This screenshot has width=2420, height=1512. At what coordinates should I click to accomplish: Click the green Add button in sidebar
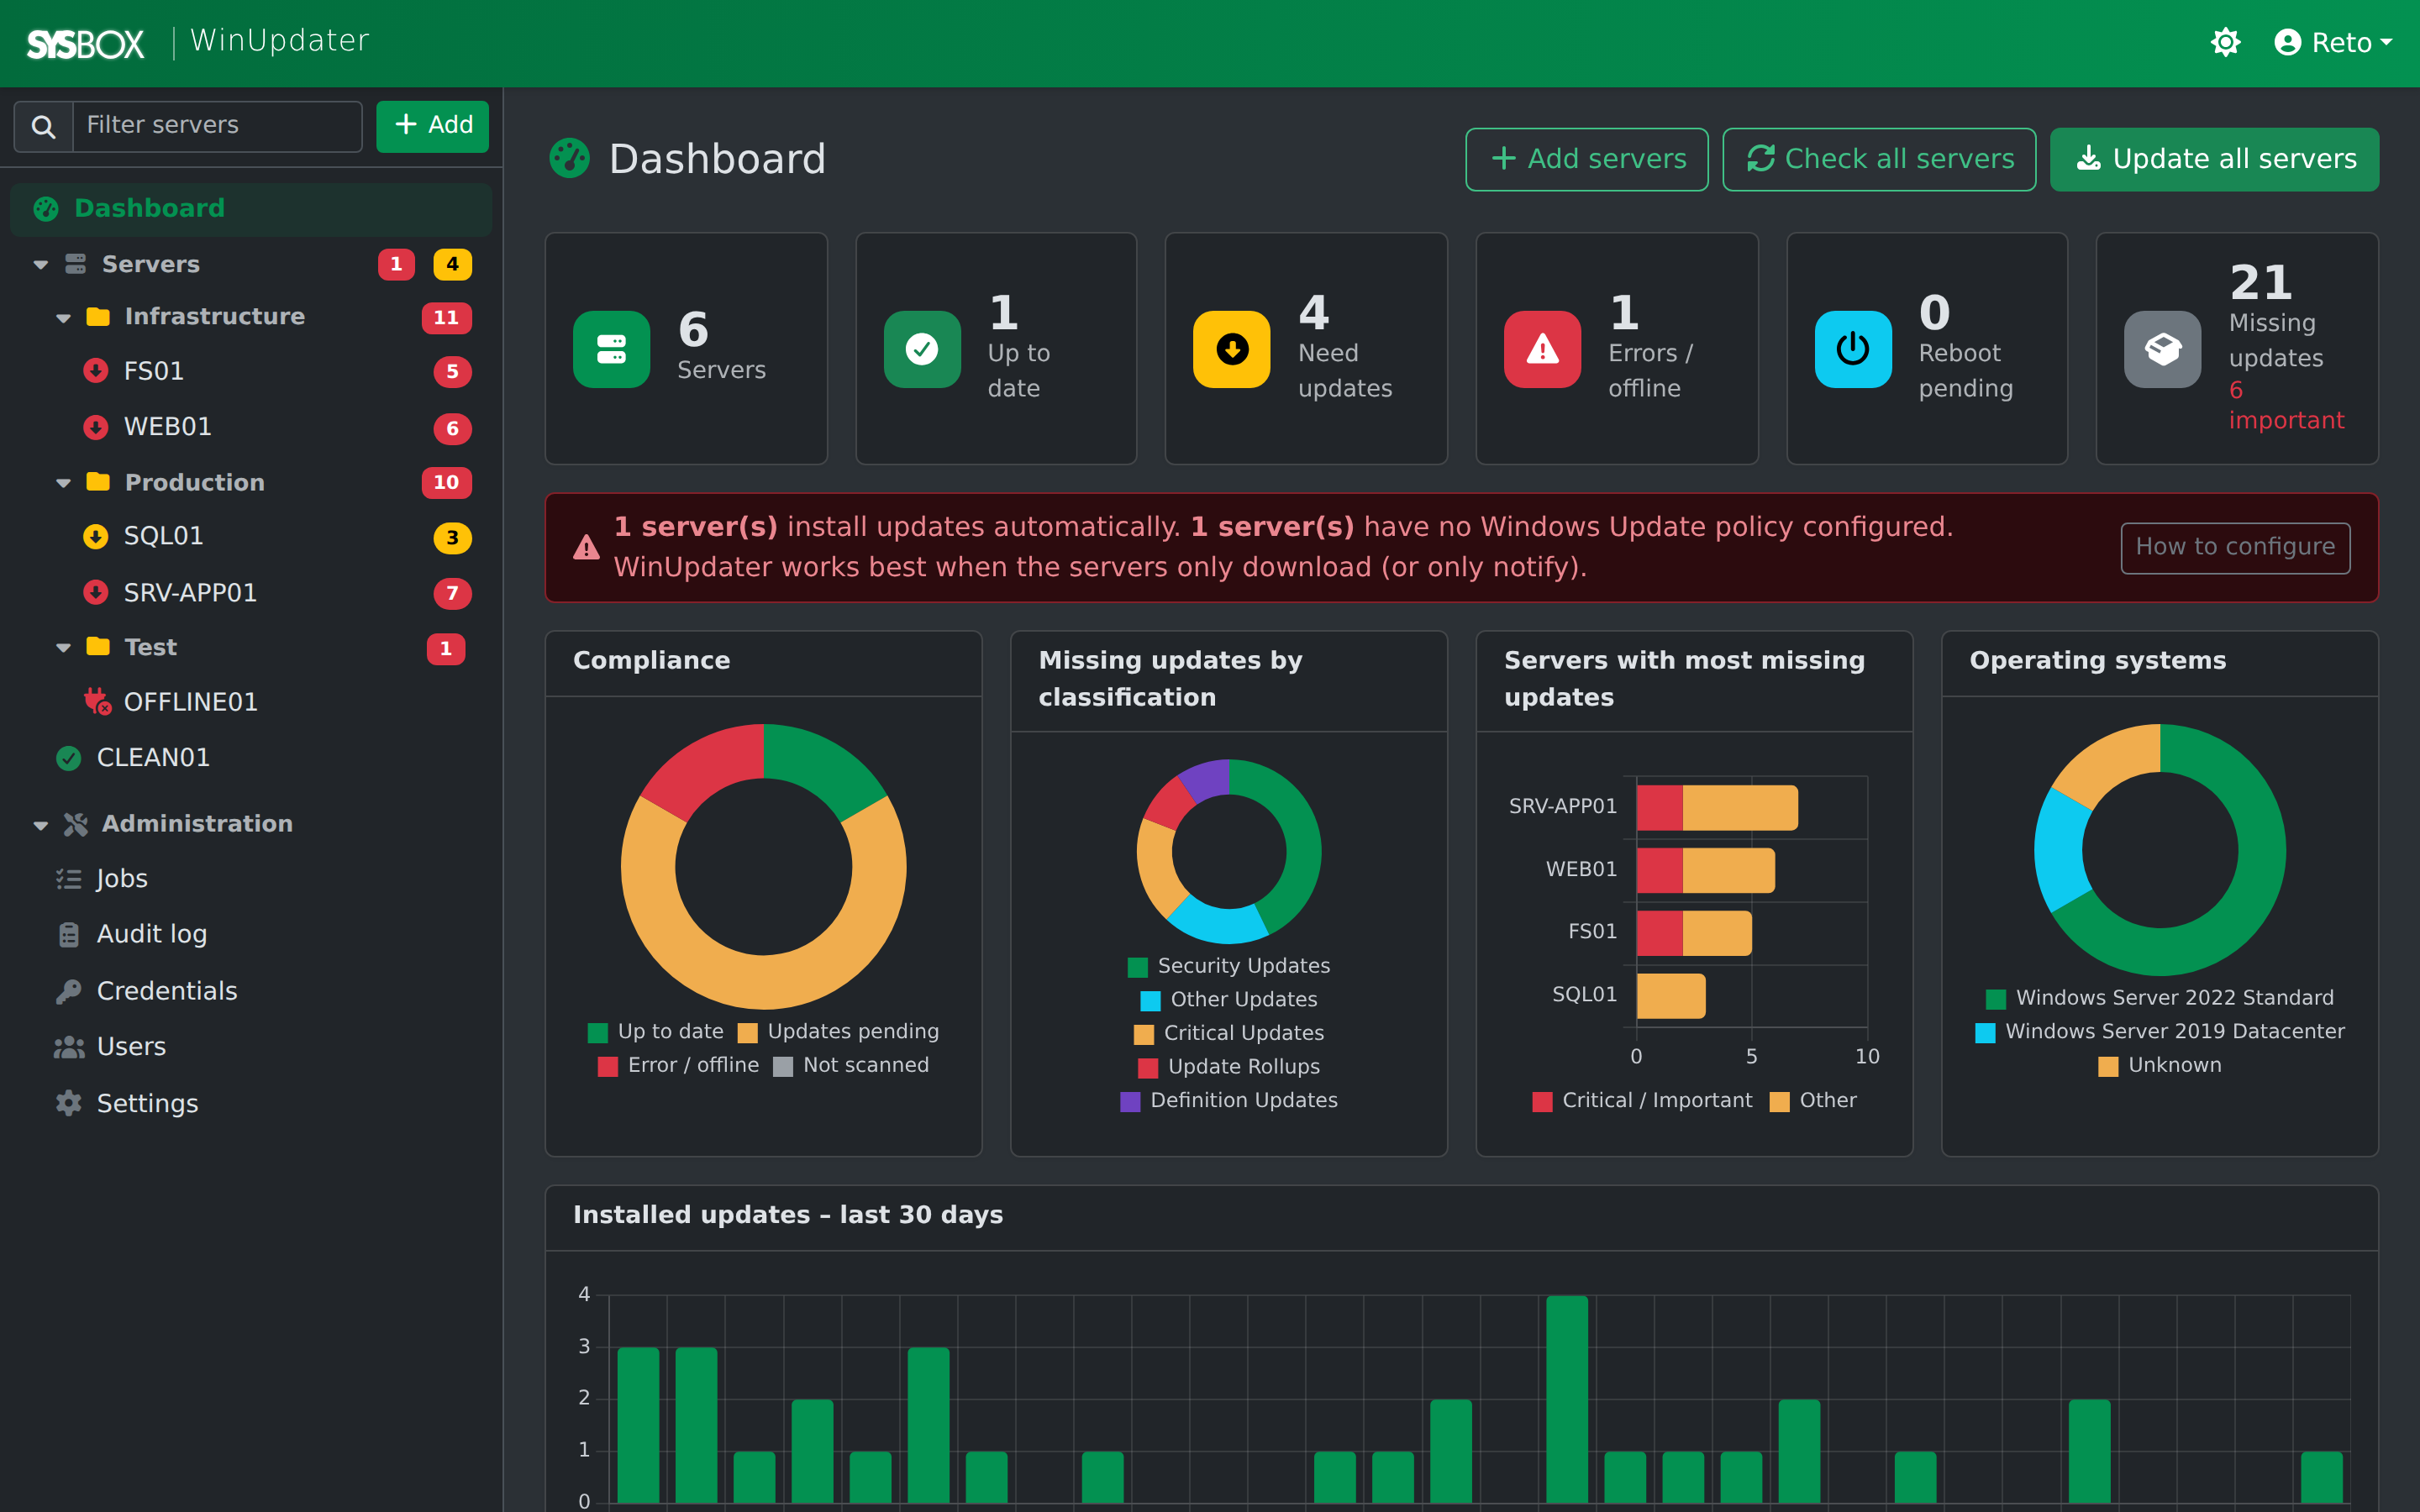point(432,126)
